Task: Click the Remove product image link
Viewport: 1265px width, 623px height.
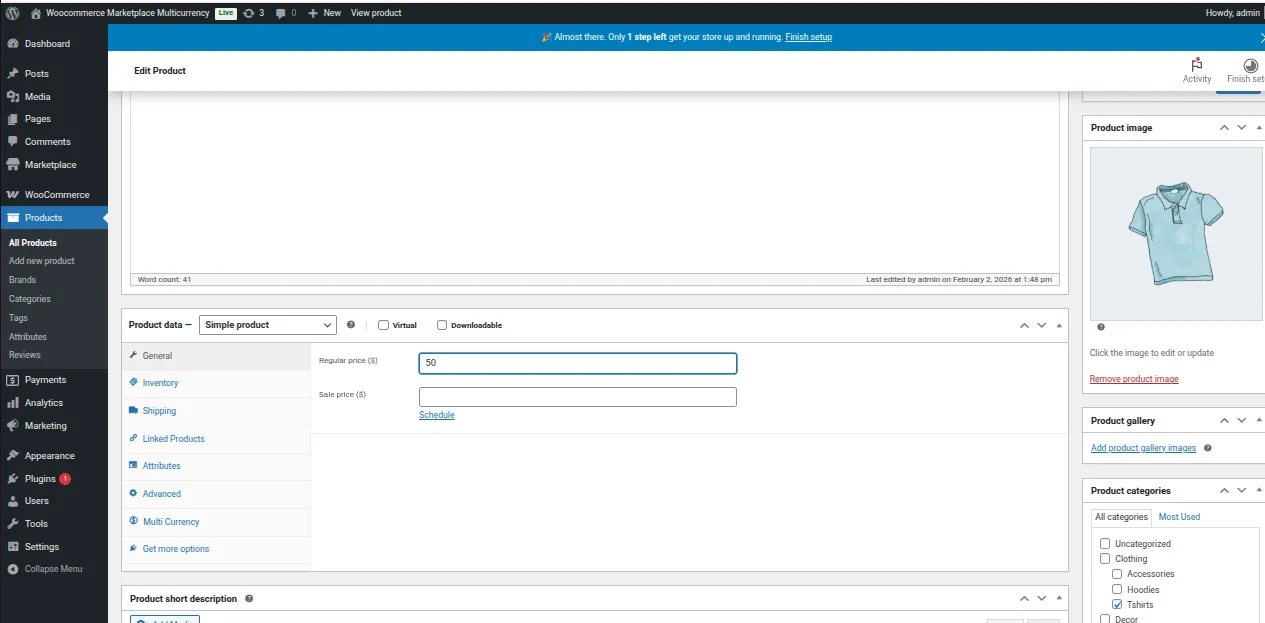Action: [x=1134, y=379]
